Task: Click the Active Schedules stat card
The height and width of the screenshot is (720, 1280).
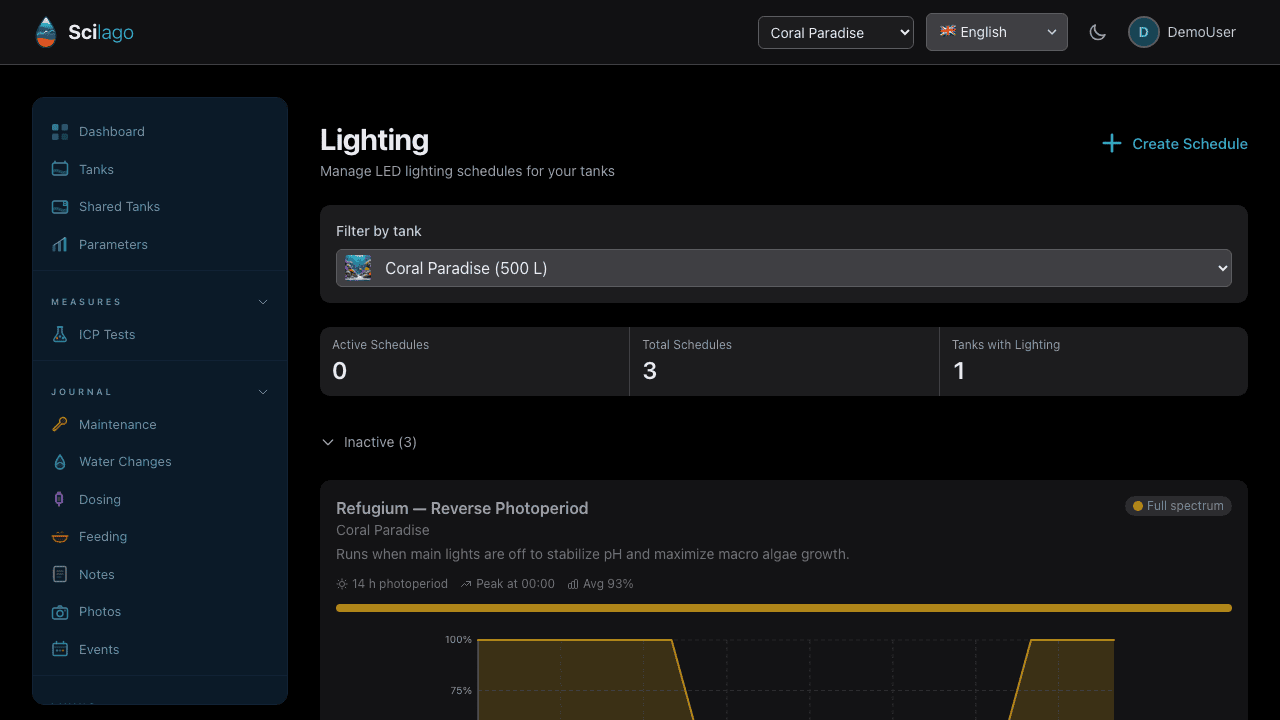Action: (x=474, y=361)
